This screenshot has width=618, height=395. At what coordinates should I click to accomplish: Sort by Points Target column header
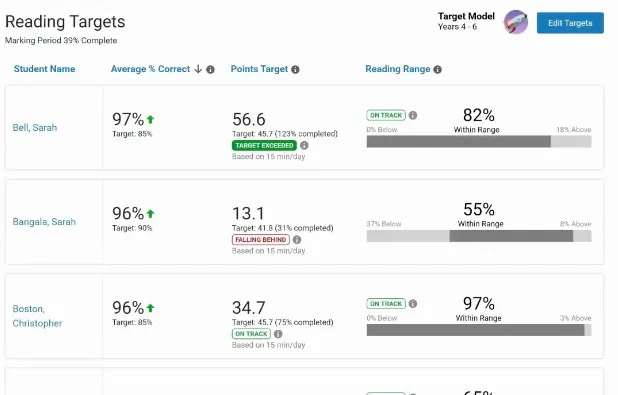259,69
